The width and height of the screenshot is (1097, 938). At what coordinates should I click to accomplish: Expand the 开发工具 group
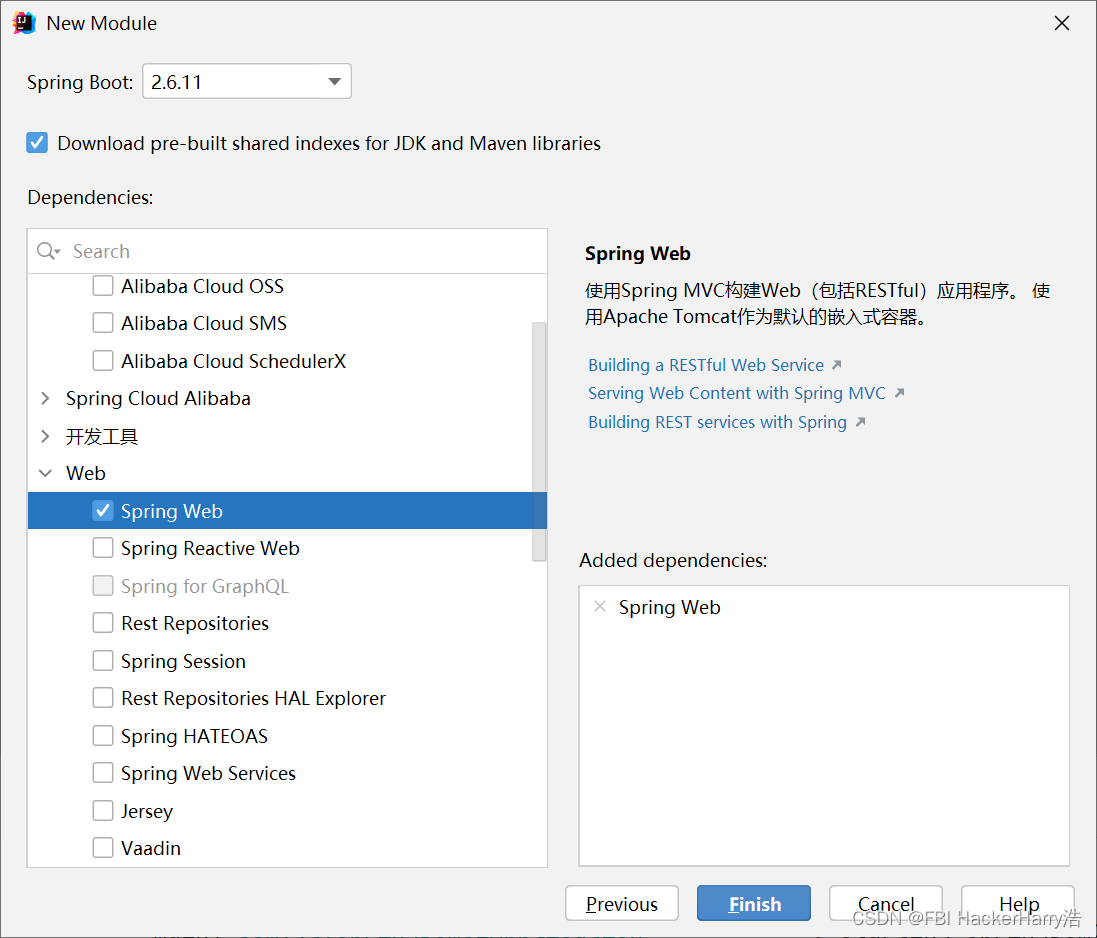pos(45,436)
